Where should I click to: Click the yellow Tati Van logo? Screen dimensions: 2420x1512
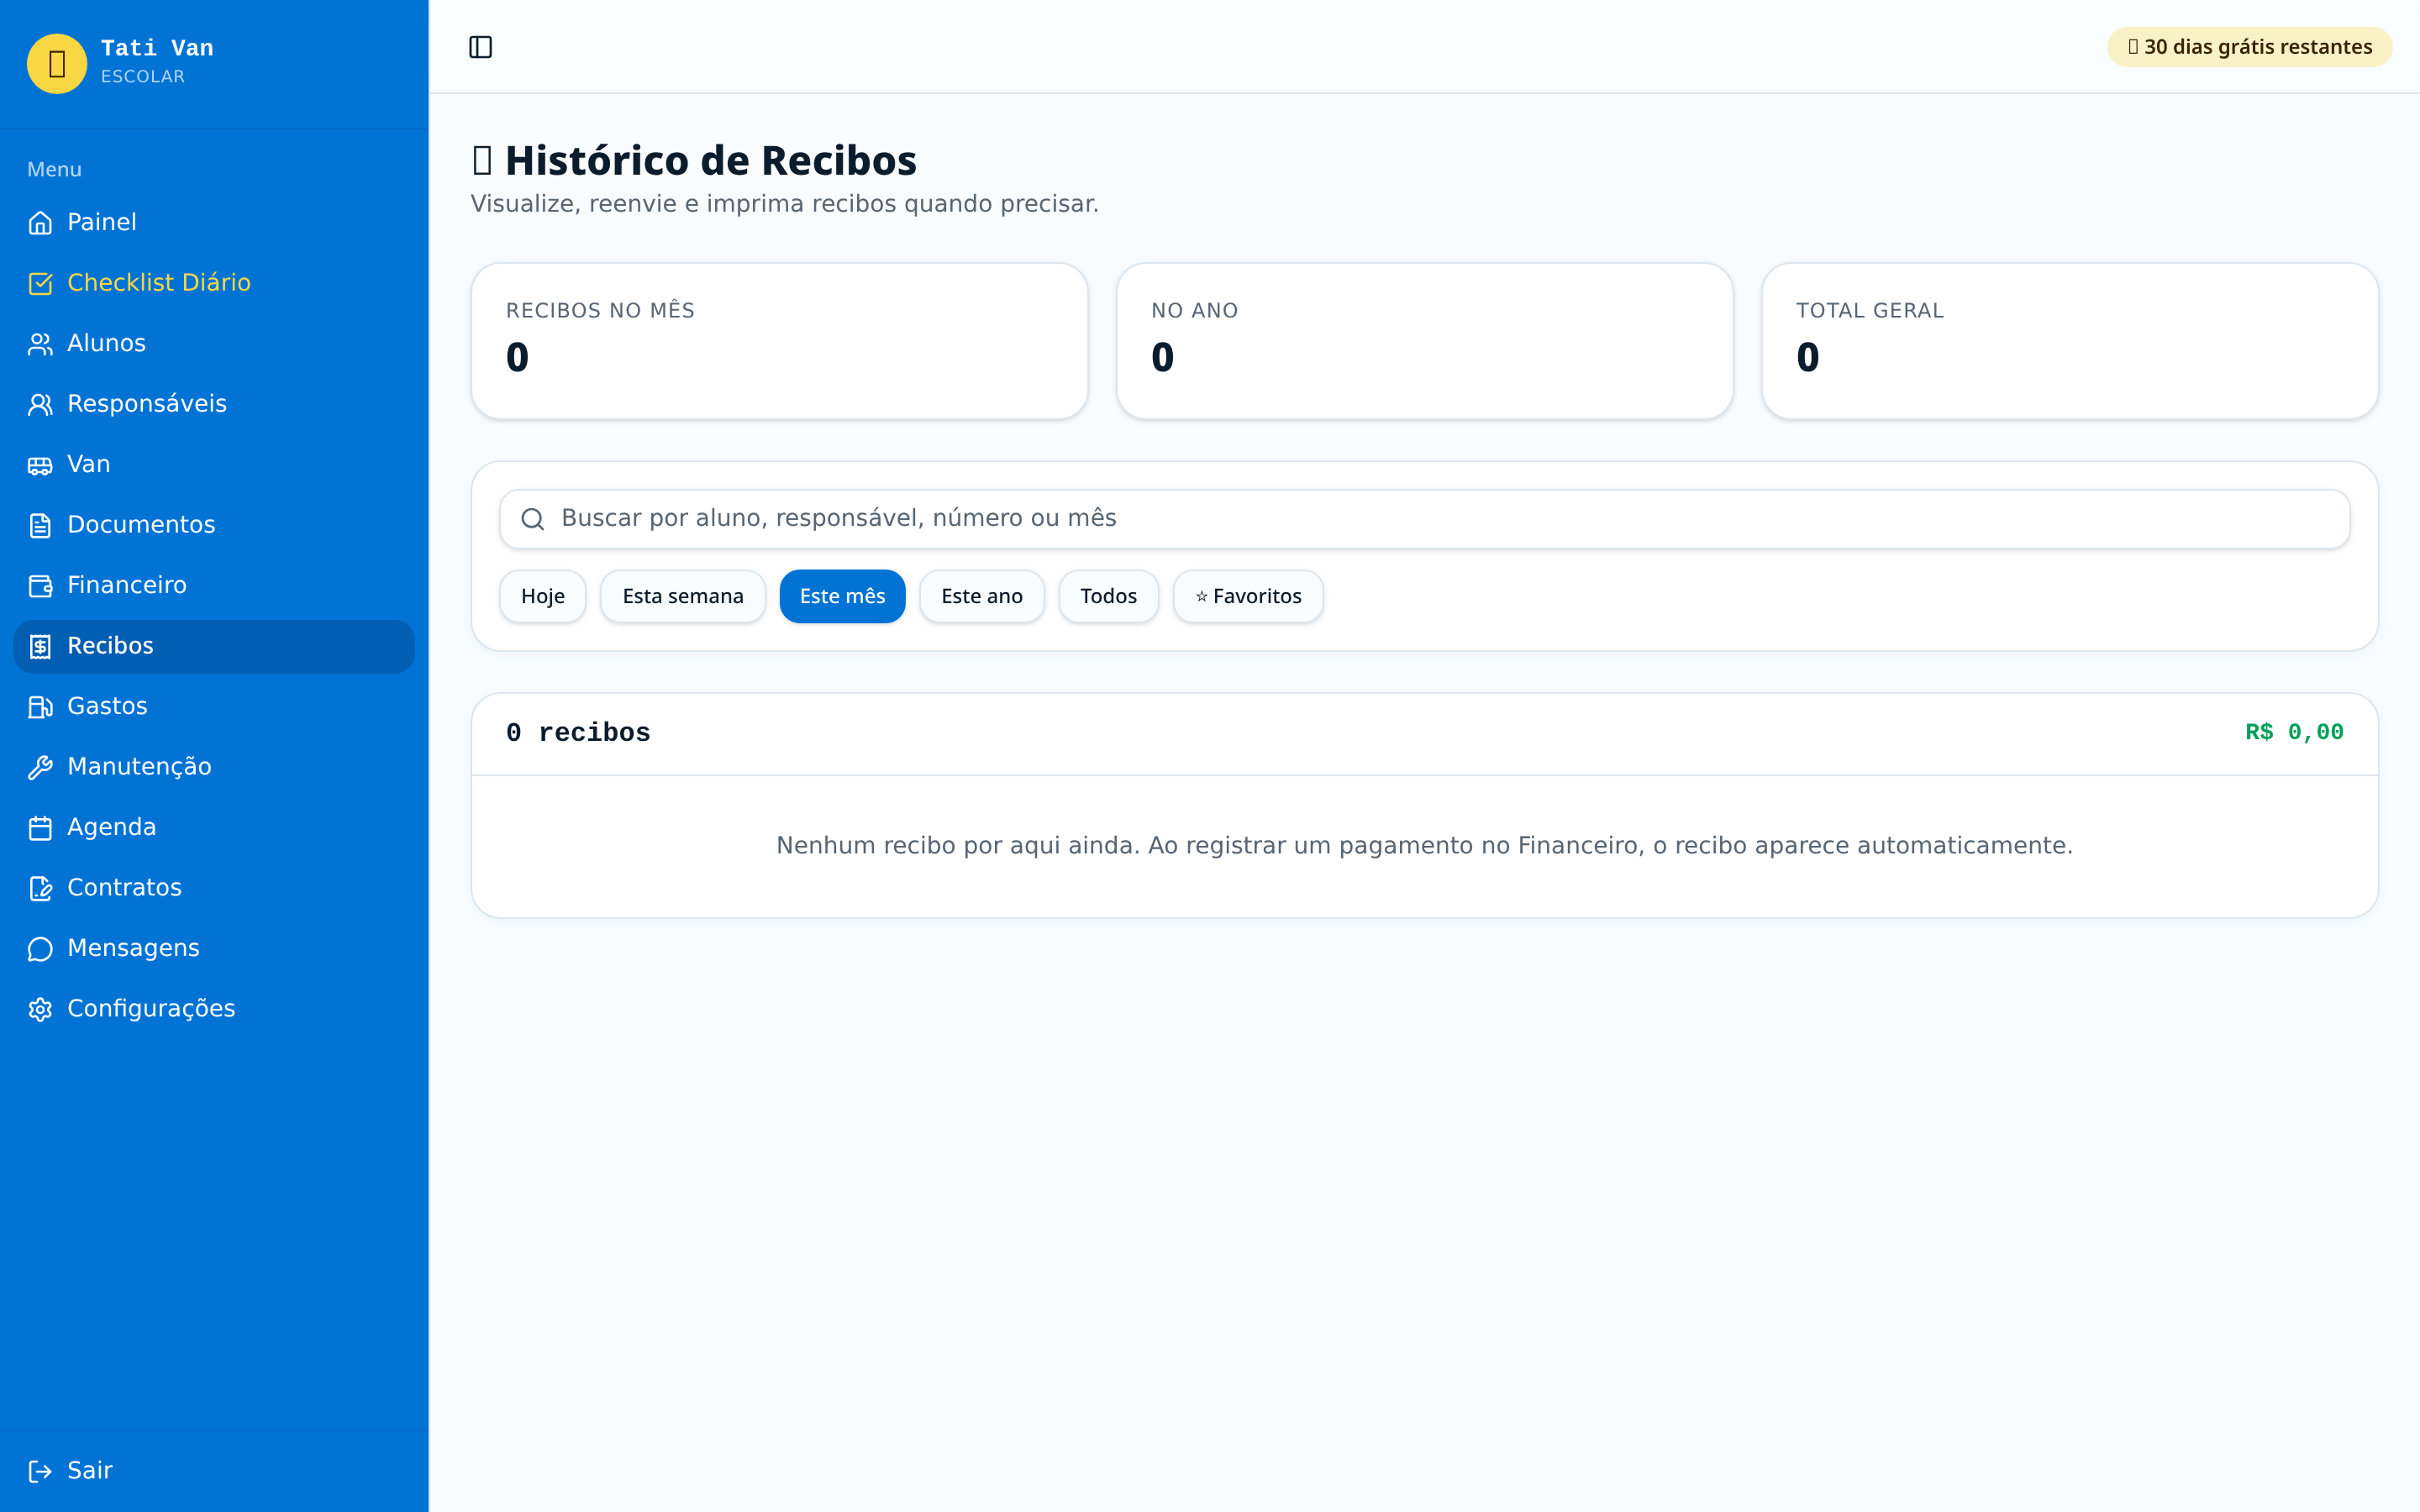click(x=57, y=63)
